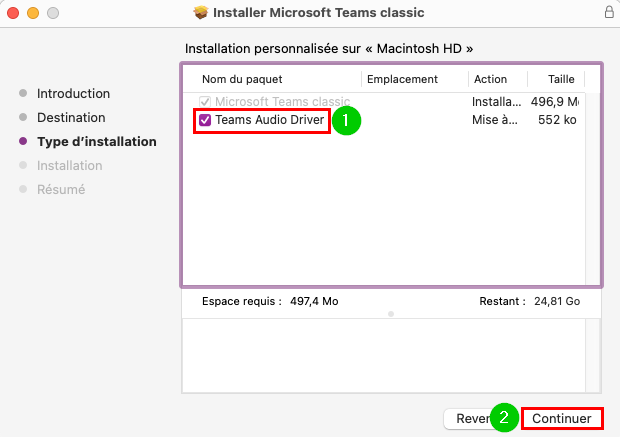This screenshot has height=437, width=620.
Task: Click the description box vertical scrollbar
Action: [x=593, y=356]
